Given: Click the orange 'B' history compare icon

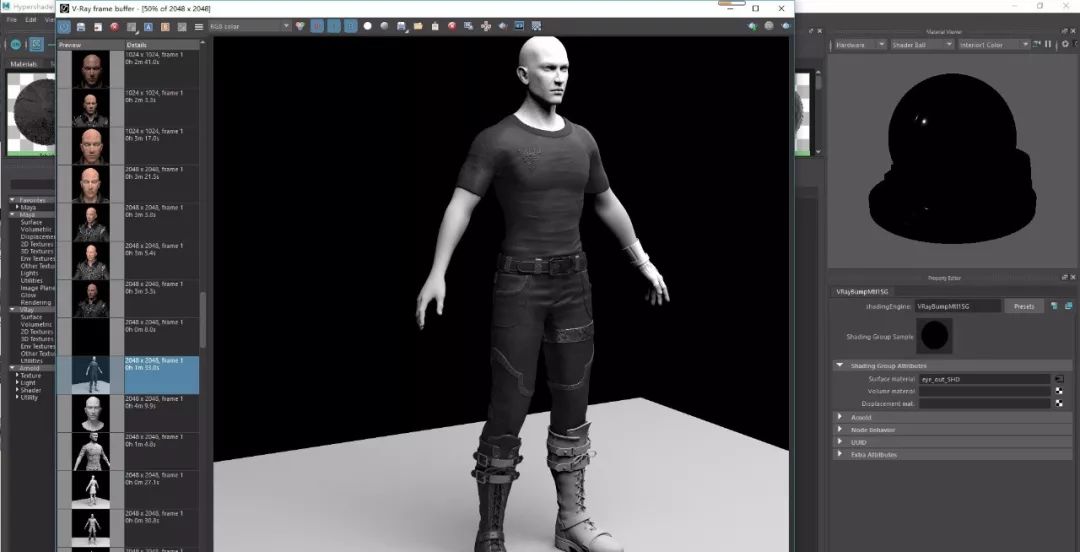Looking at the screenshot, I should click(x=165, y=26).
